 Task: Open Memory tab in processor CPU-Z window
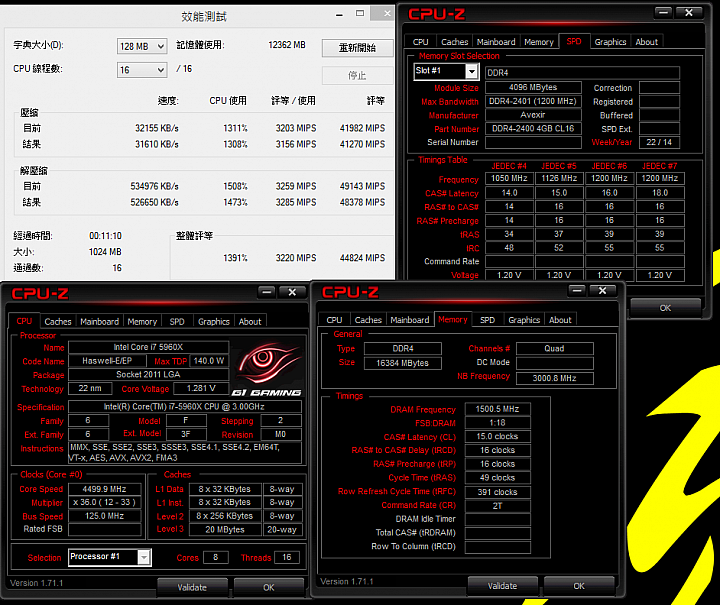pos(142,322)
